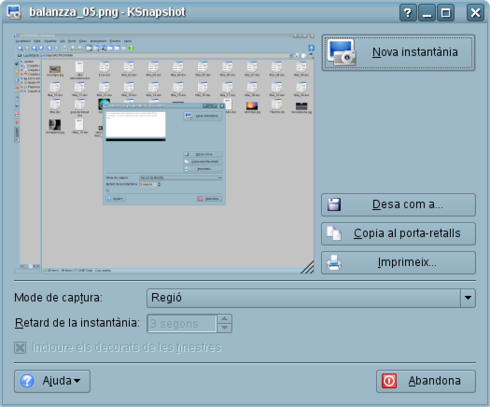The image size is (490, 407).
Task: Click the Retard de la instantània label
Action: click(77, 323)
